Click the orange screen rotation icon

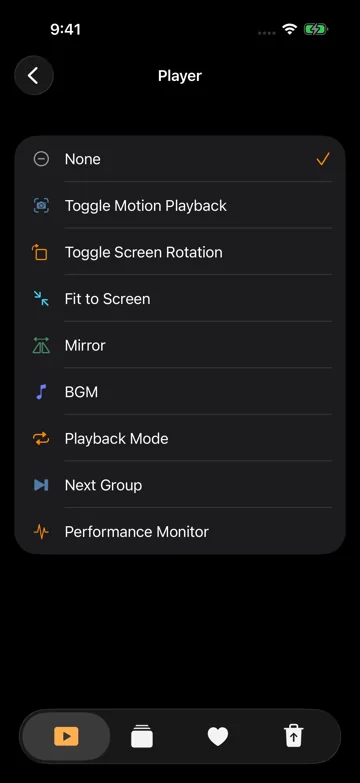click(x=40, y=252)
